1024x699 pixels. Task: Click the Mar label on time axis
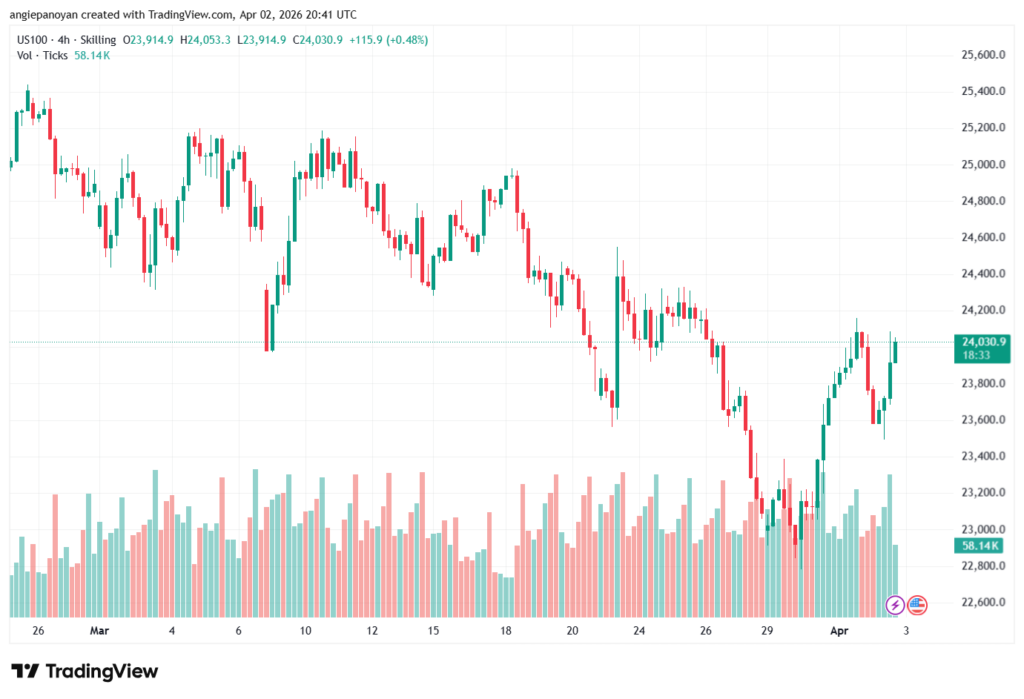coord(99,631)
